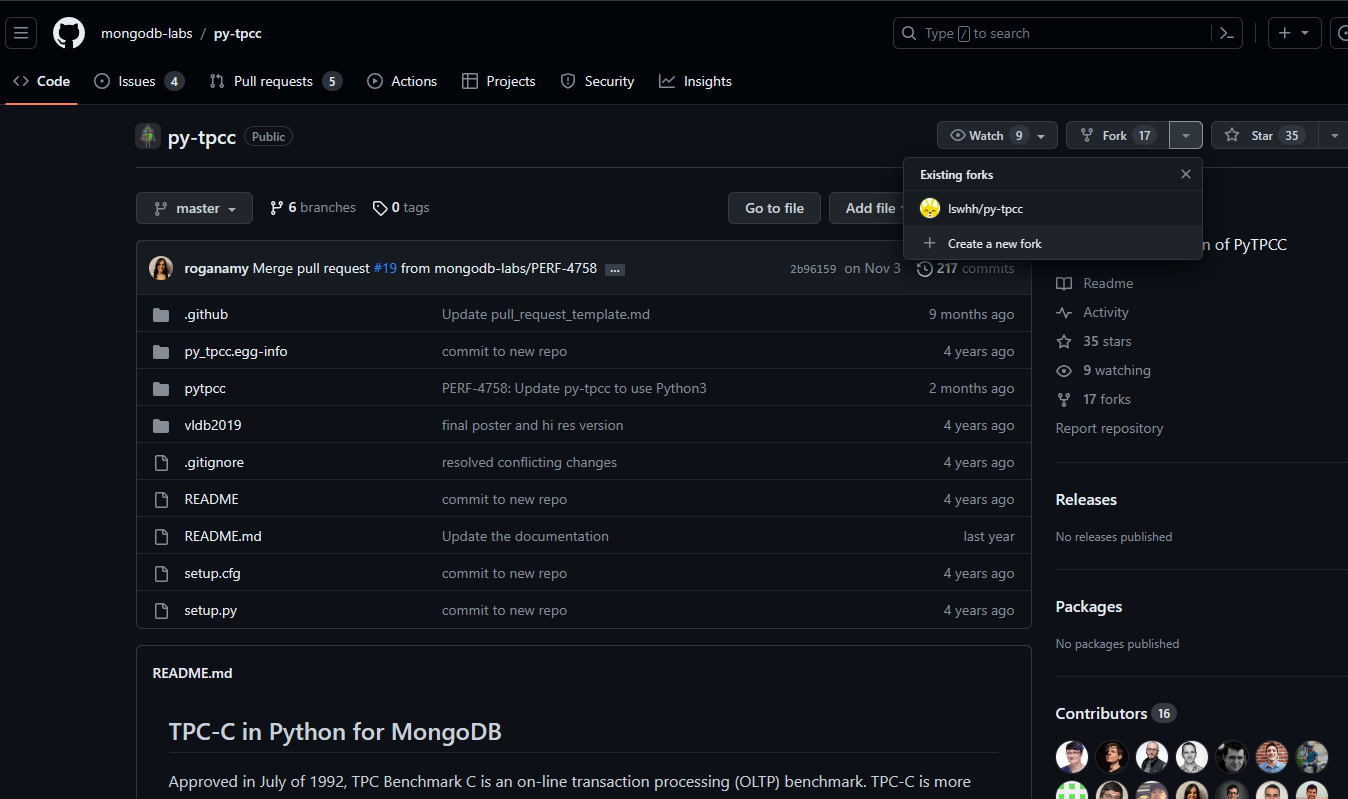This screenshot has height=799, width=1348.
Task: View the 9 watching link
Action: [1103, 370]
